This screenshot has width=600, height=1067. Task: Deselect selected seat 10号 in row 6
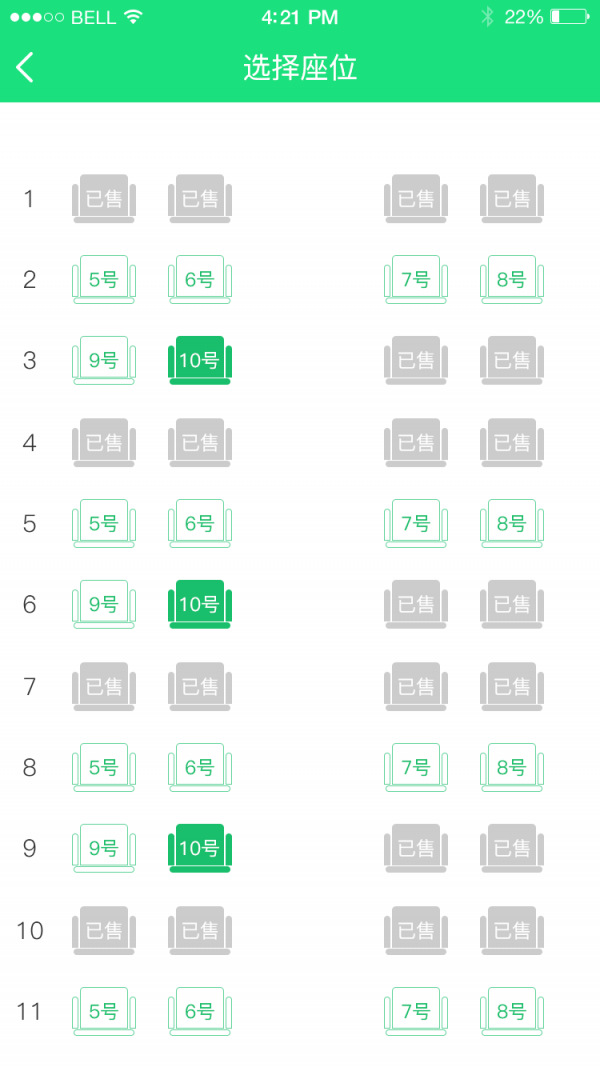click(200, 604)
